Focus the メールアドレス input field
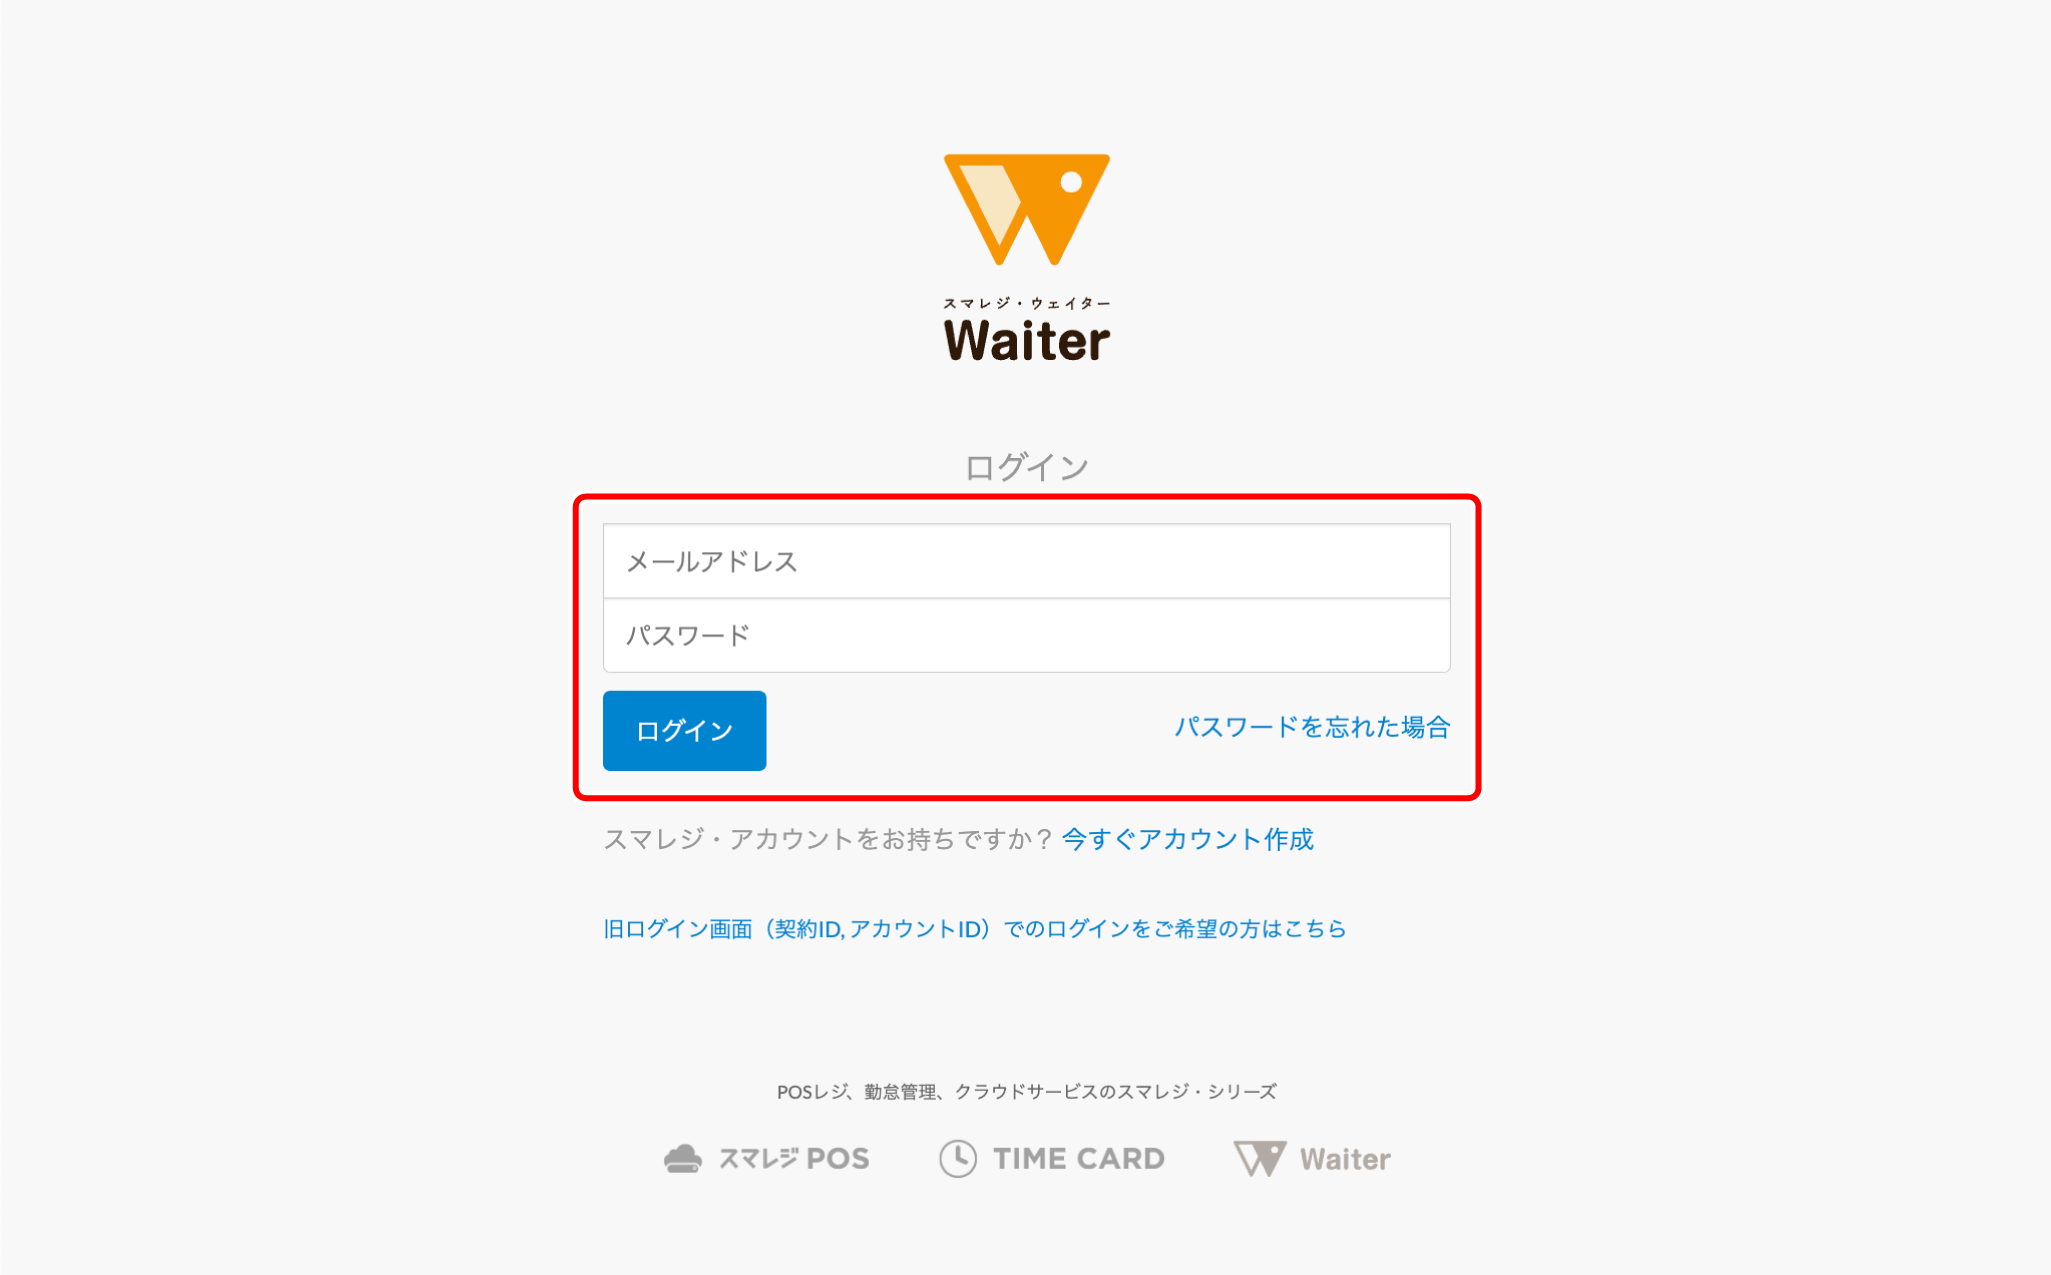Image resolution: width=2051 pixels, height=1275 pixels. [x=1026, y=561]
